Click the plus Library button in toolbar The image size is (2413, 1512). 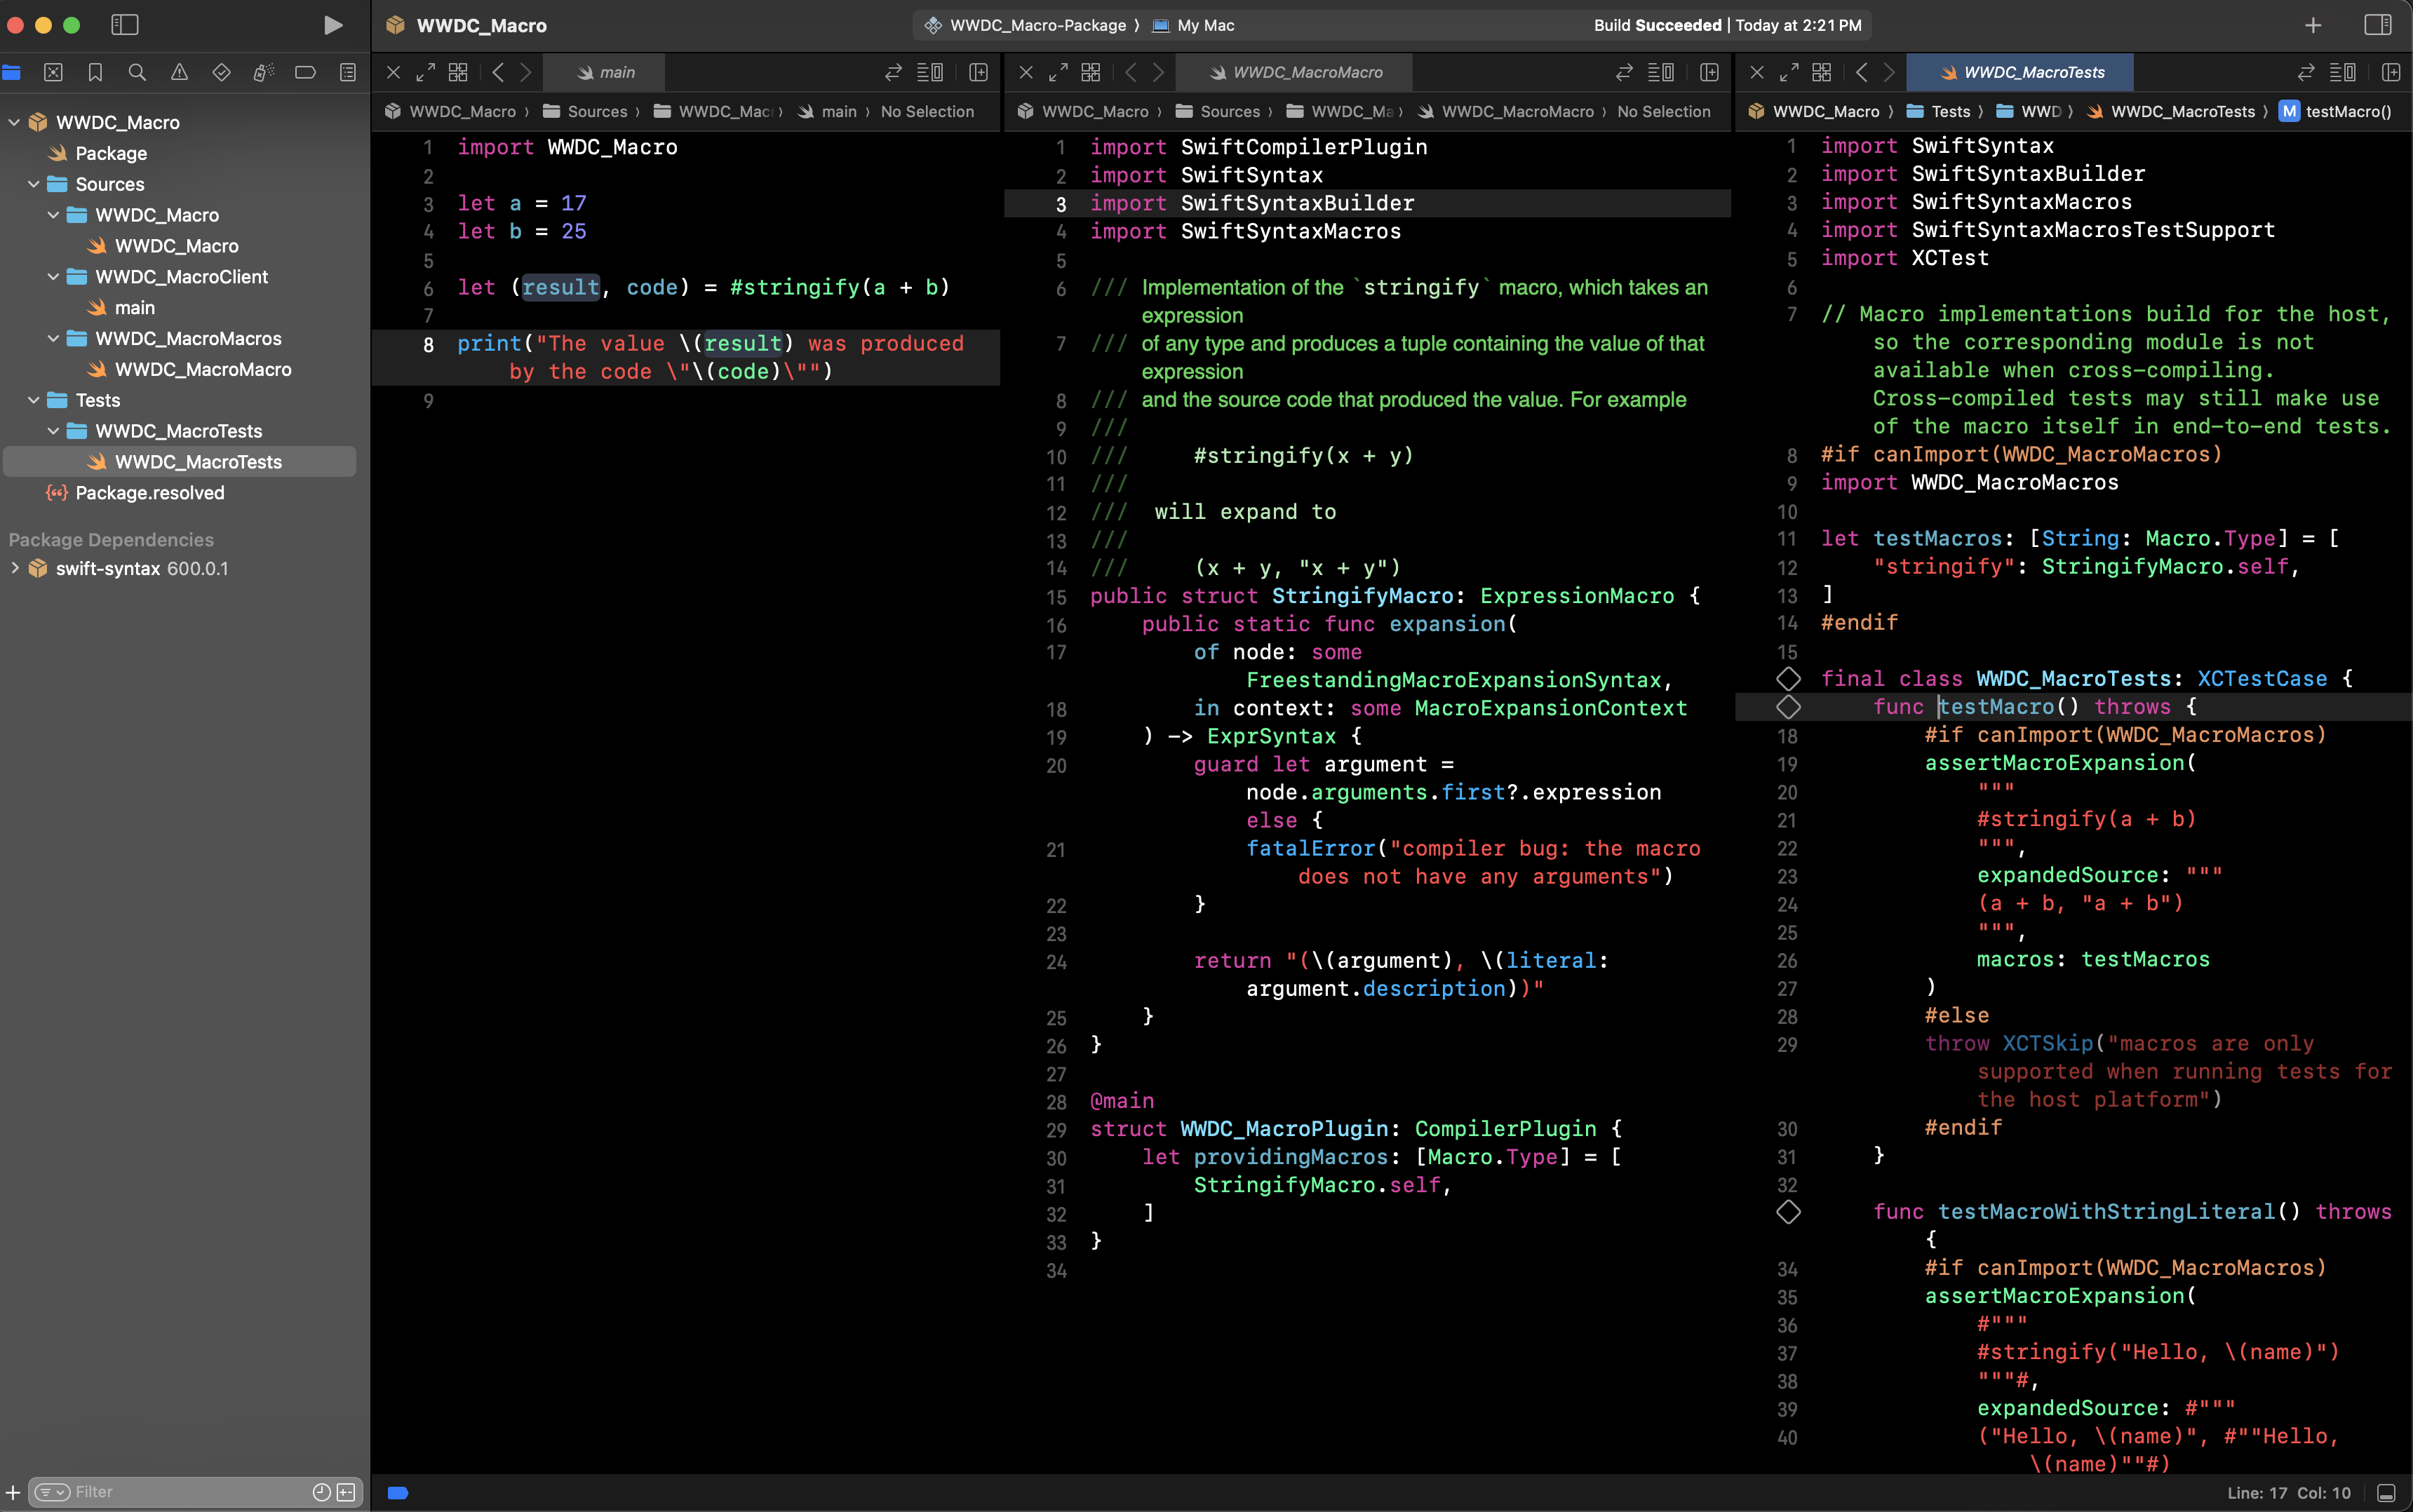pos(2312,25)
